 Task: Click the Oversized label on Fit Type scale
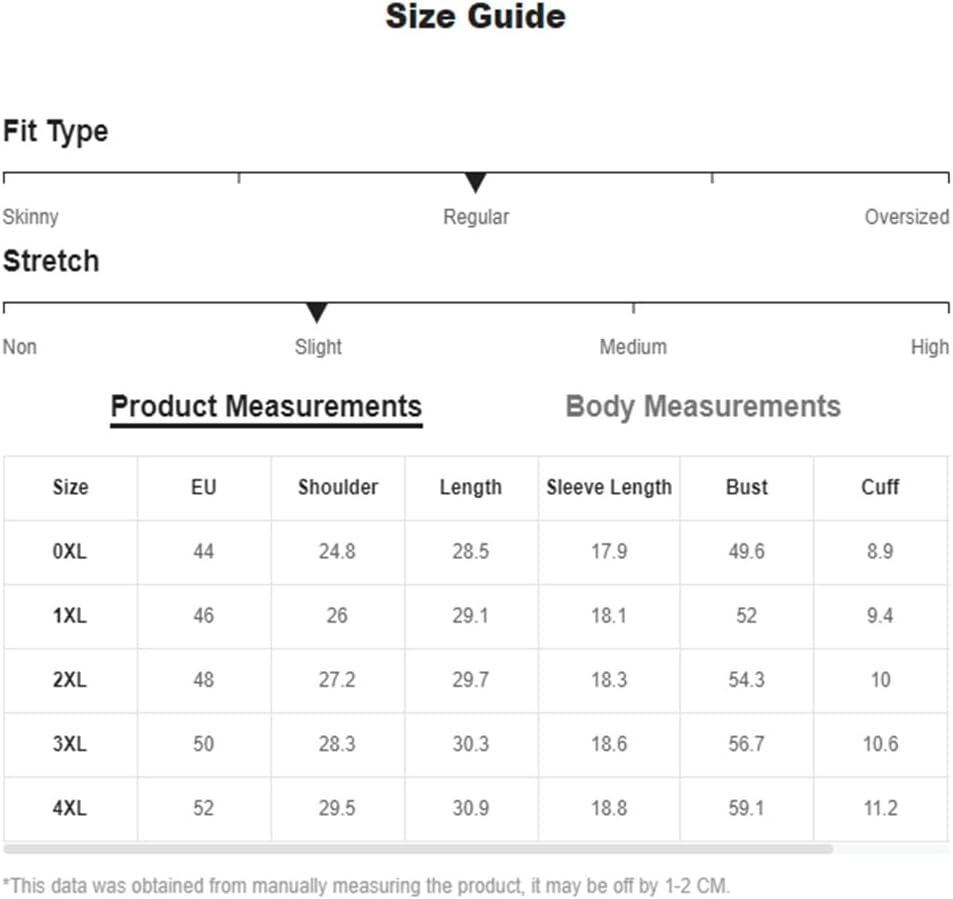point(907,216)
